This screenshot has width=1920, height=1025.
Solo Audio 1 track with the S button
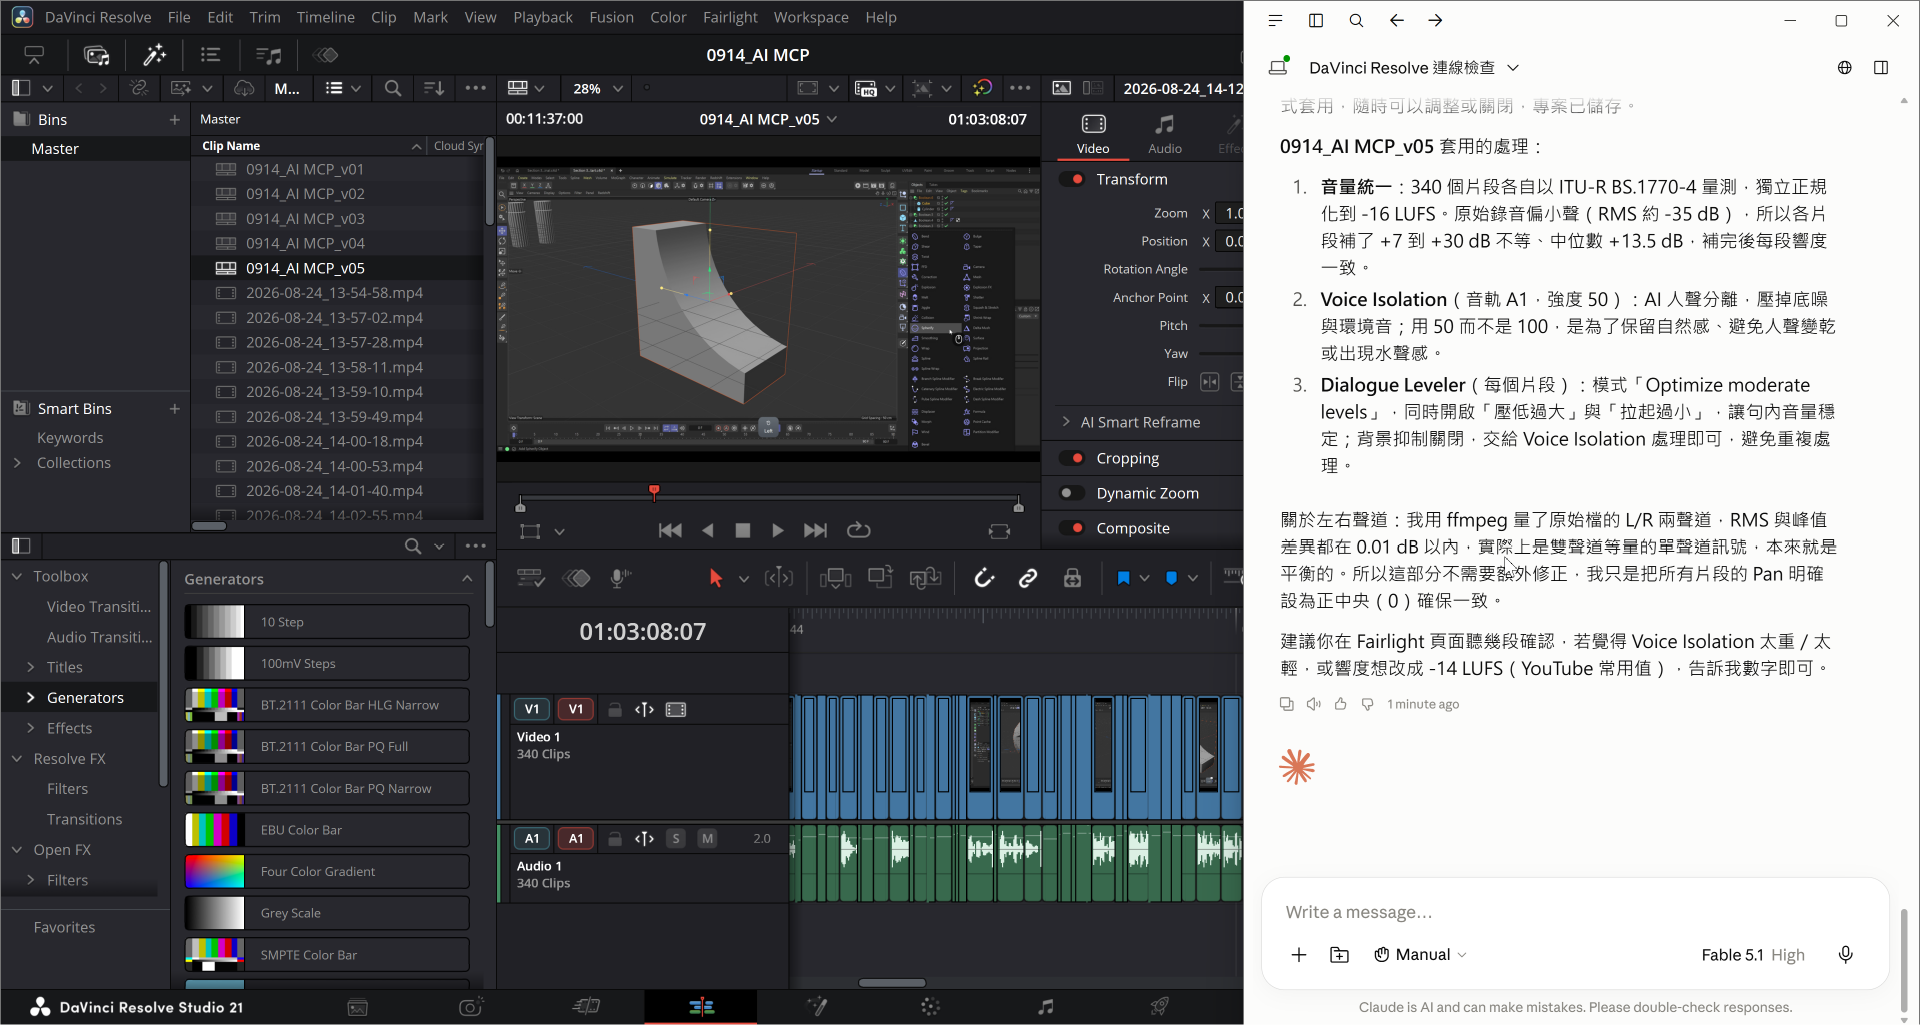click(x=677, y=838)
